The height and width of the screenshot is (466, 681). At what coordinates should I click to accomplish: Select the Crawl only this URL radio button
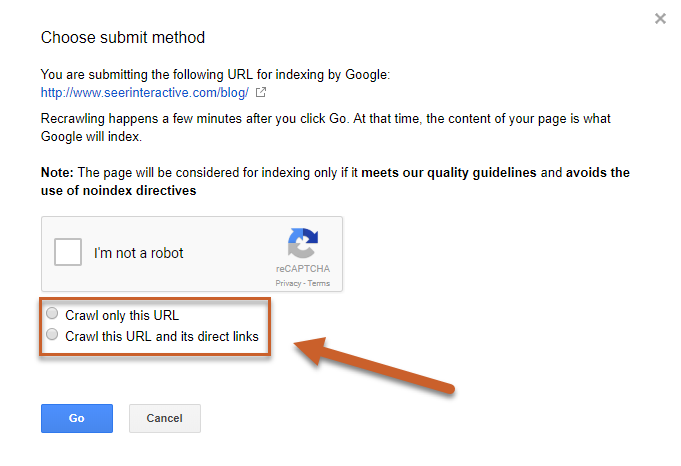53,314
